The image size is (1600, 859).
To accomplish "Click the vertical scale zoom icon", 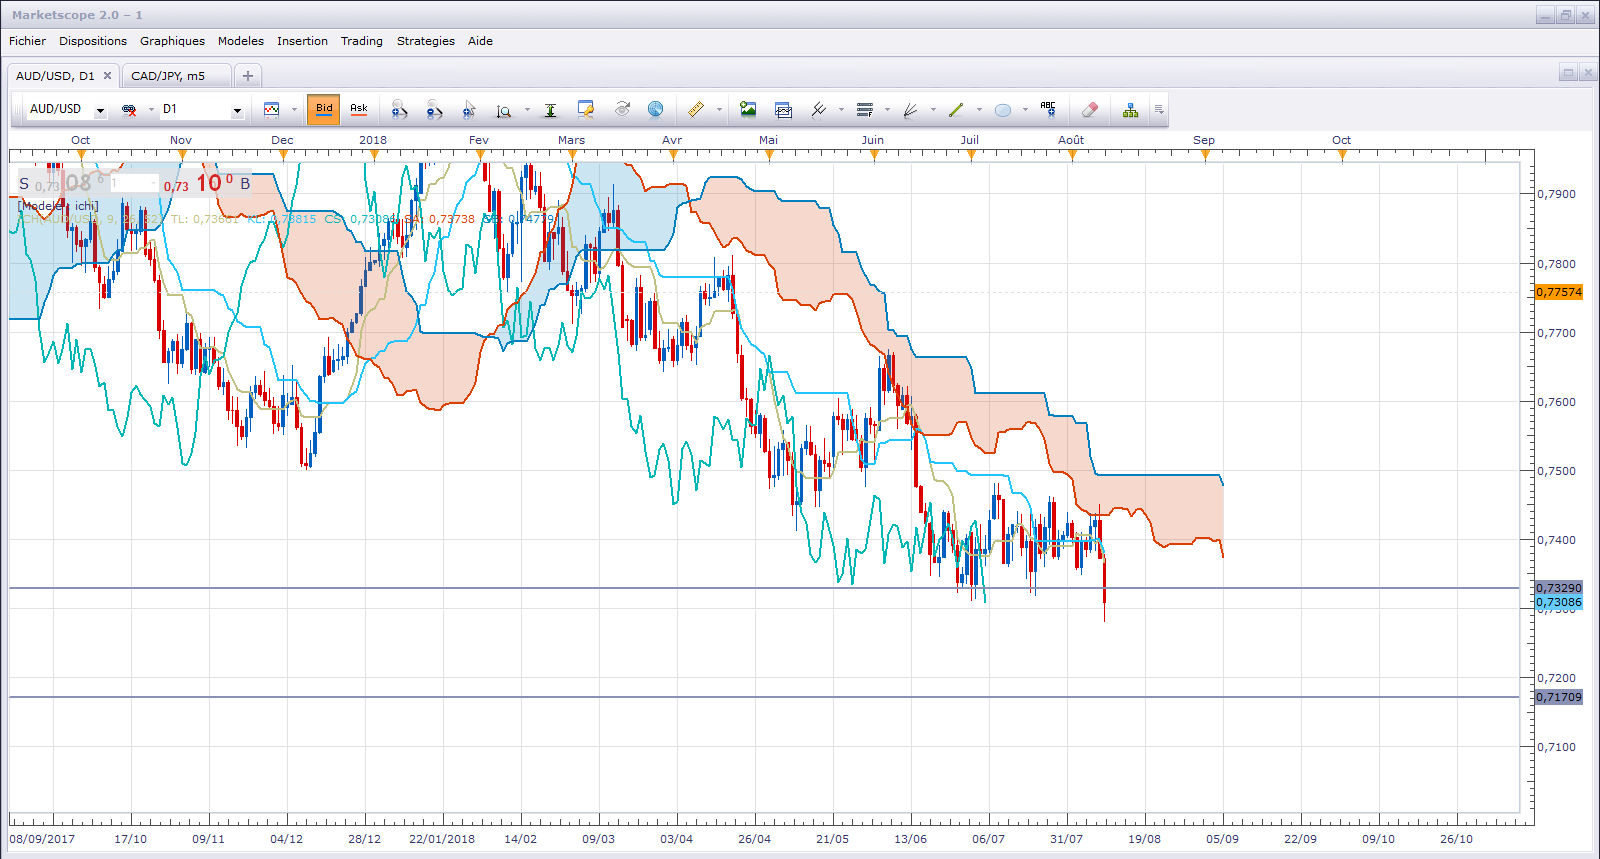I will [504, 110].
